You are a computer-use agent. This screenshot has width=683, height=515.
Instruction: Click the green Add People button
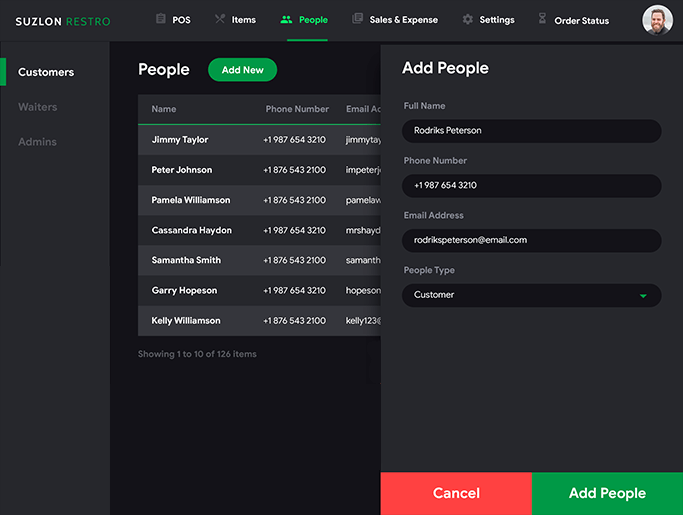[607, 493]
